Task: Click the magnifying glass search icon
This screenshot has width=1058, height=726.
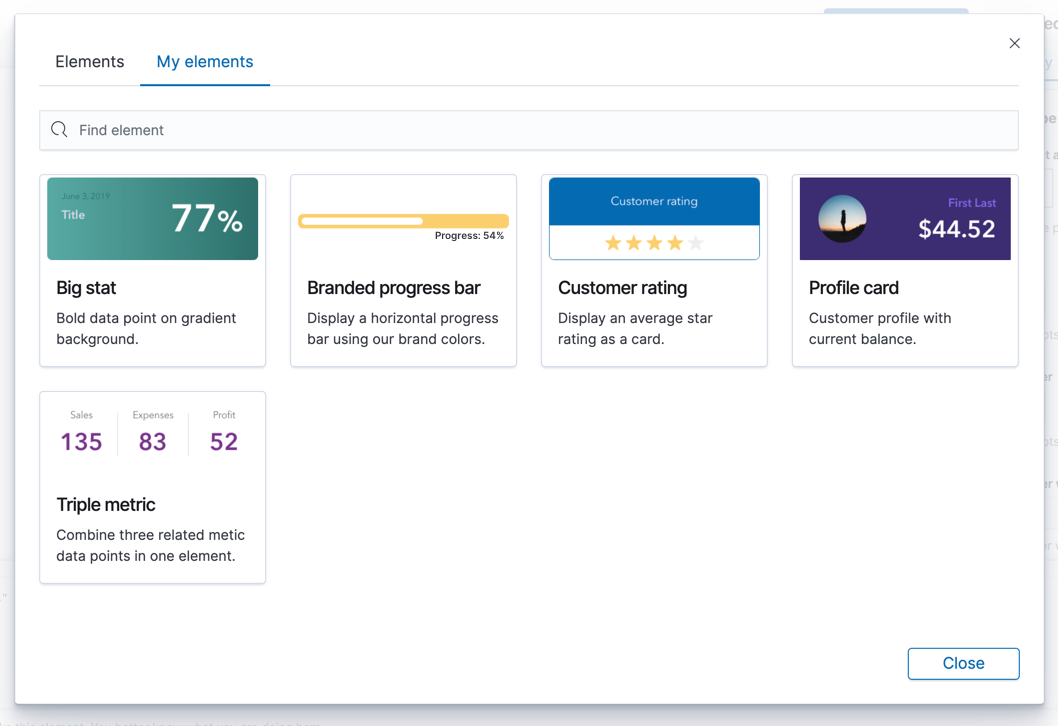Action: point(59,130)
